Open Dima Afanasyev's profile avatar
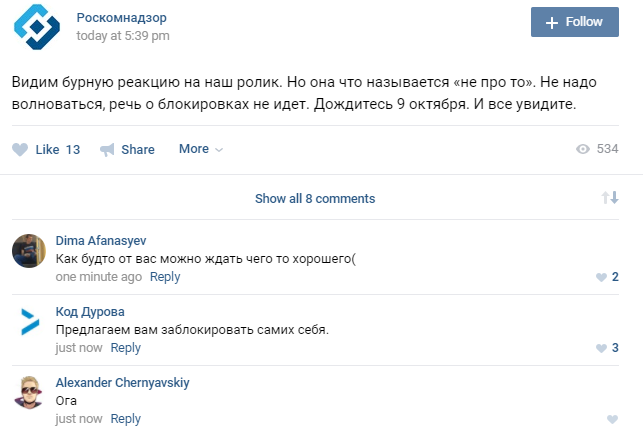This screenshot has height=432, width=643. (x=29, y=250)
